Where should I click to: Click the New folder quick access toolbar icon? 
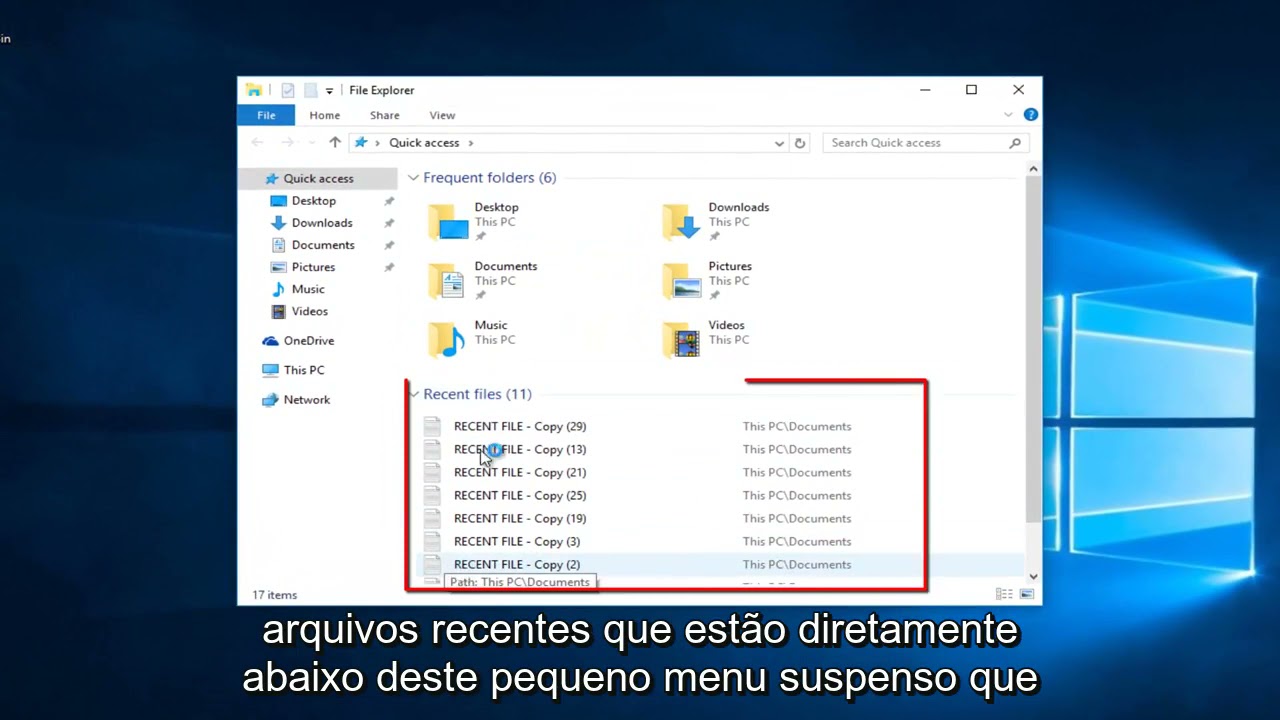click(311, 90)
